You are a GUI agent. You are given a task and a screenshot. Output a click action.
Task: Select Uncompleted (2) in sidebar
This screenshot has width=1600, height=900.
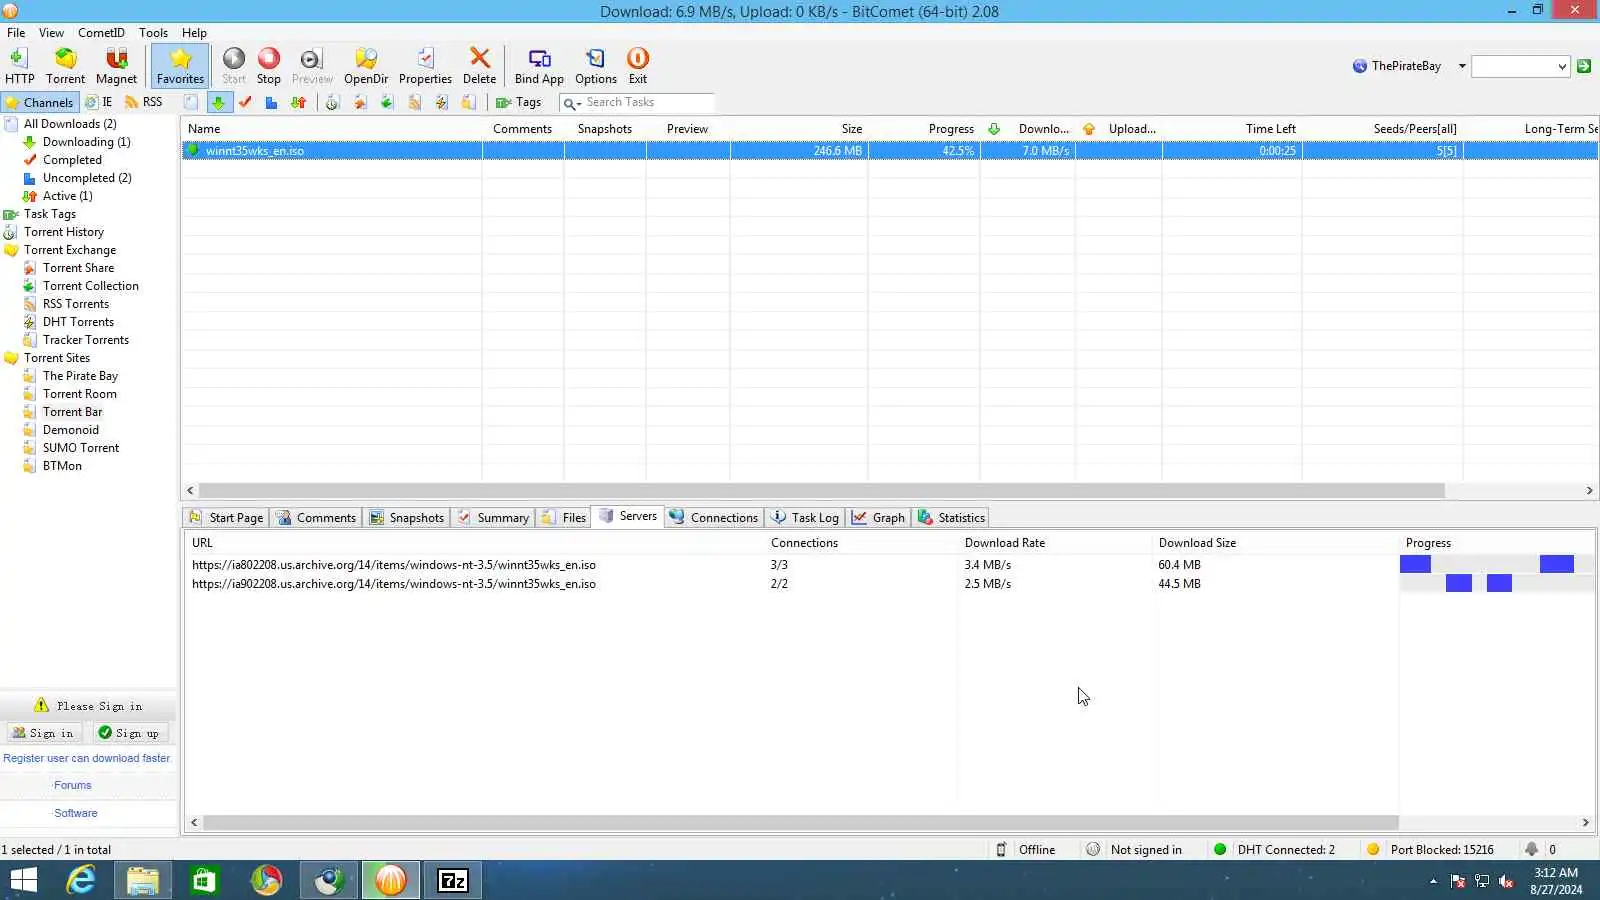point(87,178)
